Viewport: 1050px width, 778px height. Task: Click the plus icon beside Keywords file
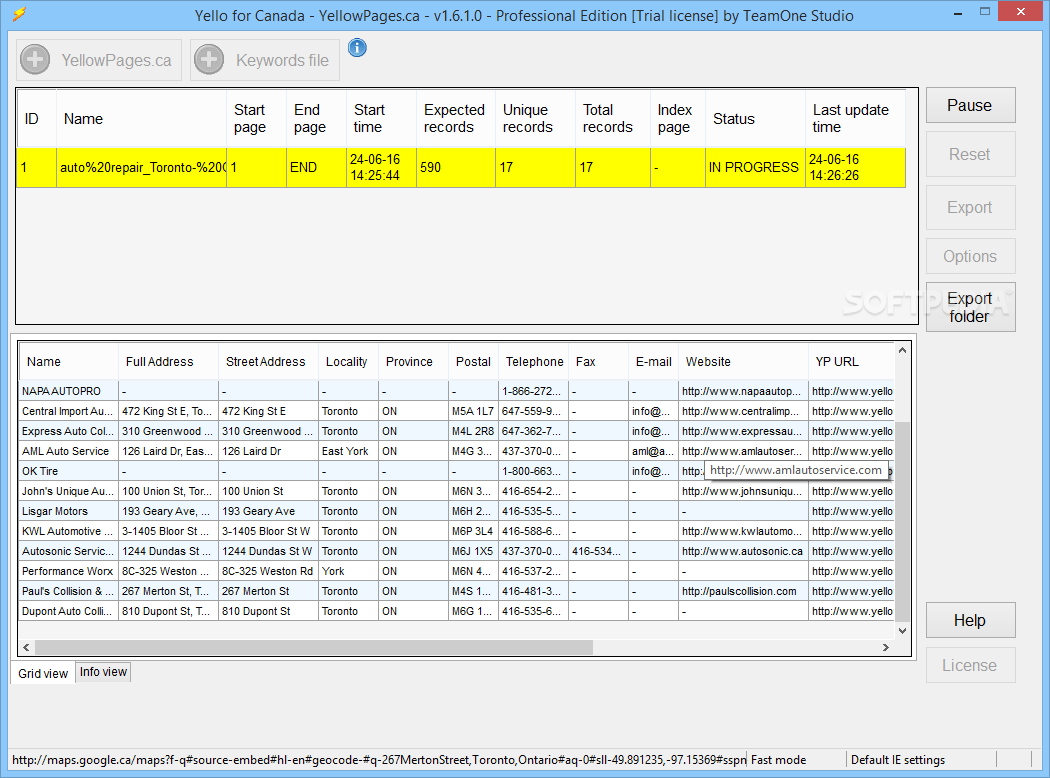pyautogui.click(x=209, y=60)
